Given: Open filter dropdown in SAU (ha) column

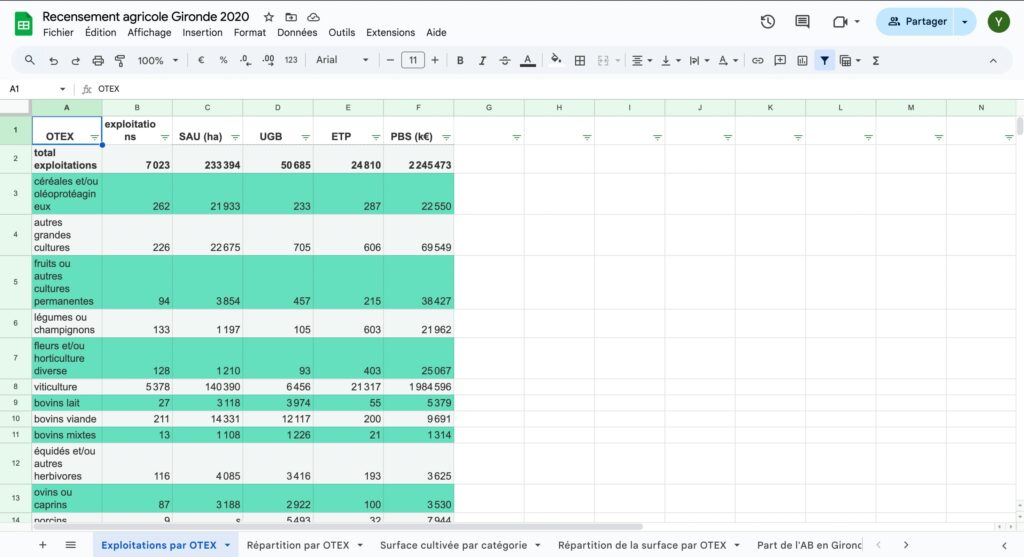Looking at the screenshot, I should click(235, 137).
